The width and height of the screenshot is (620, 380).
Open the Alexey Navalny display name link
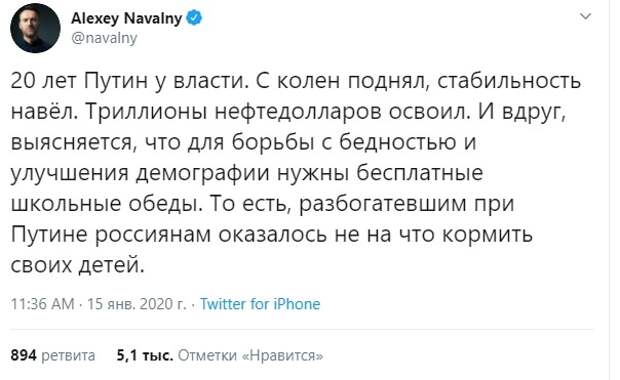pos(127,18)
